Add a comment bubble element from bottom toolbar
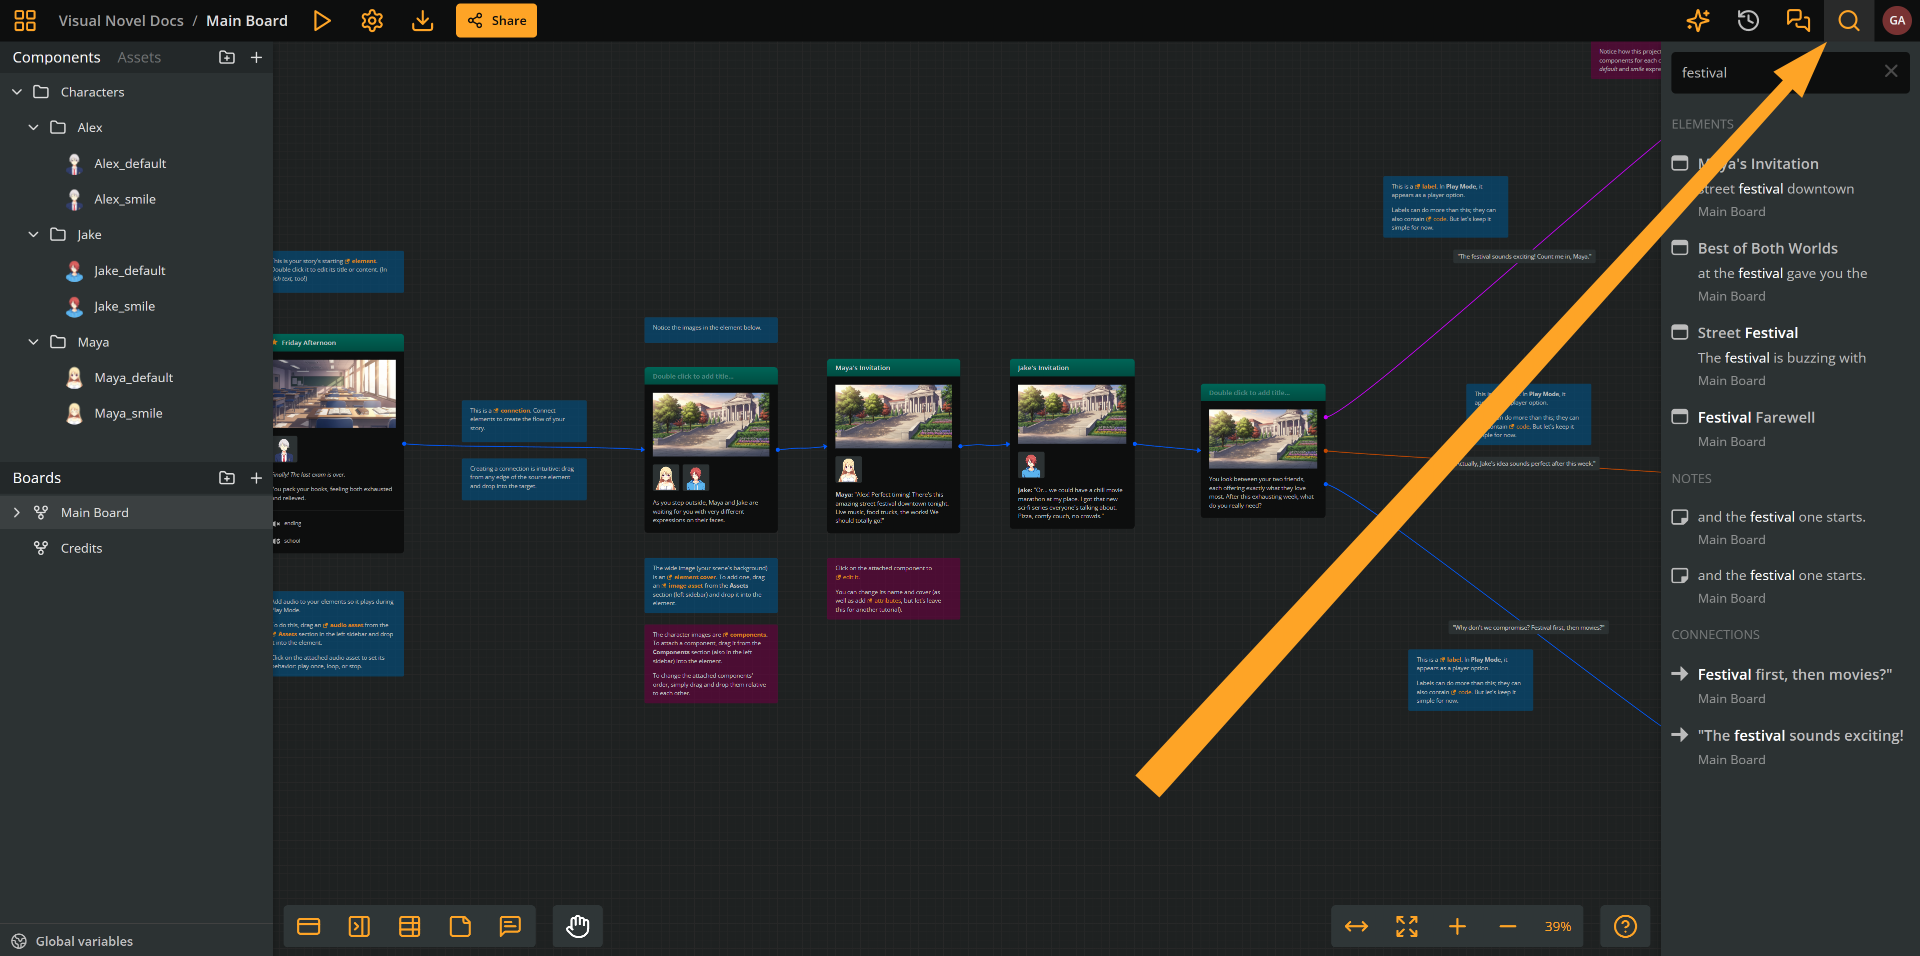 tap(510, 926)
